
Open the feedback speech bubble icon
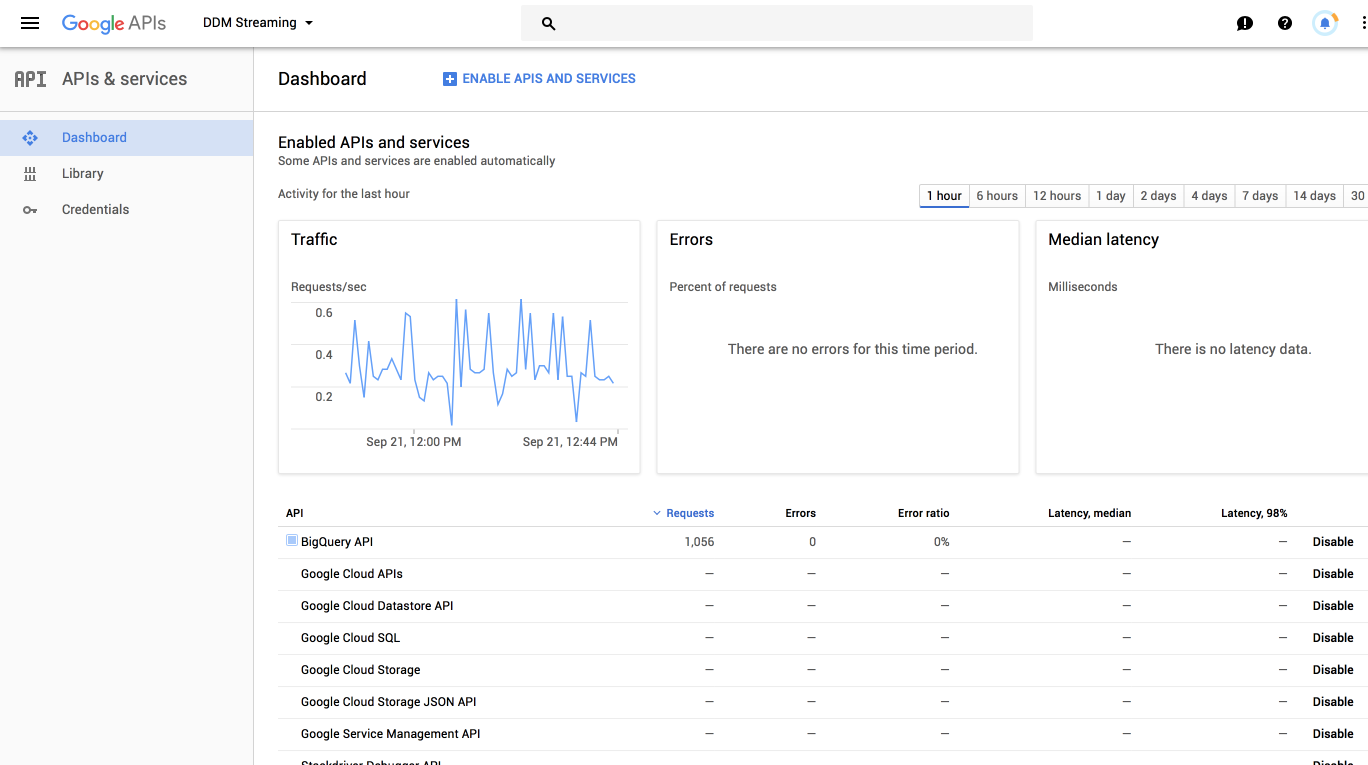[1245, 23]
